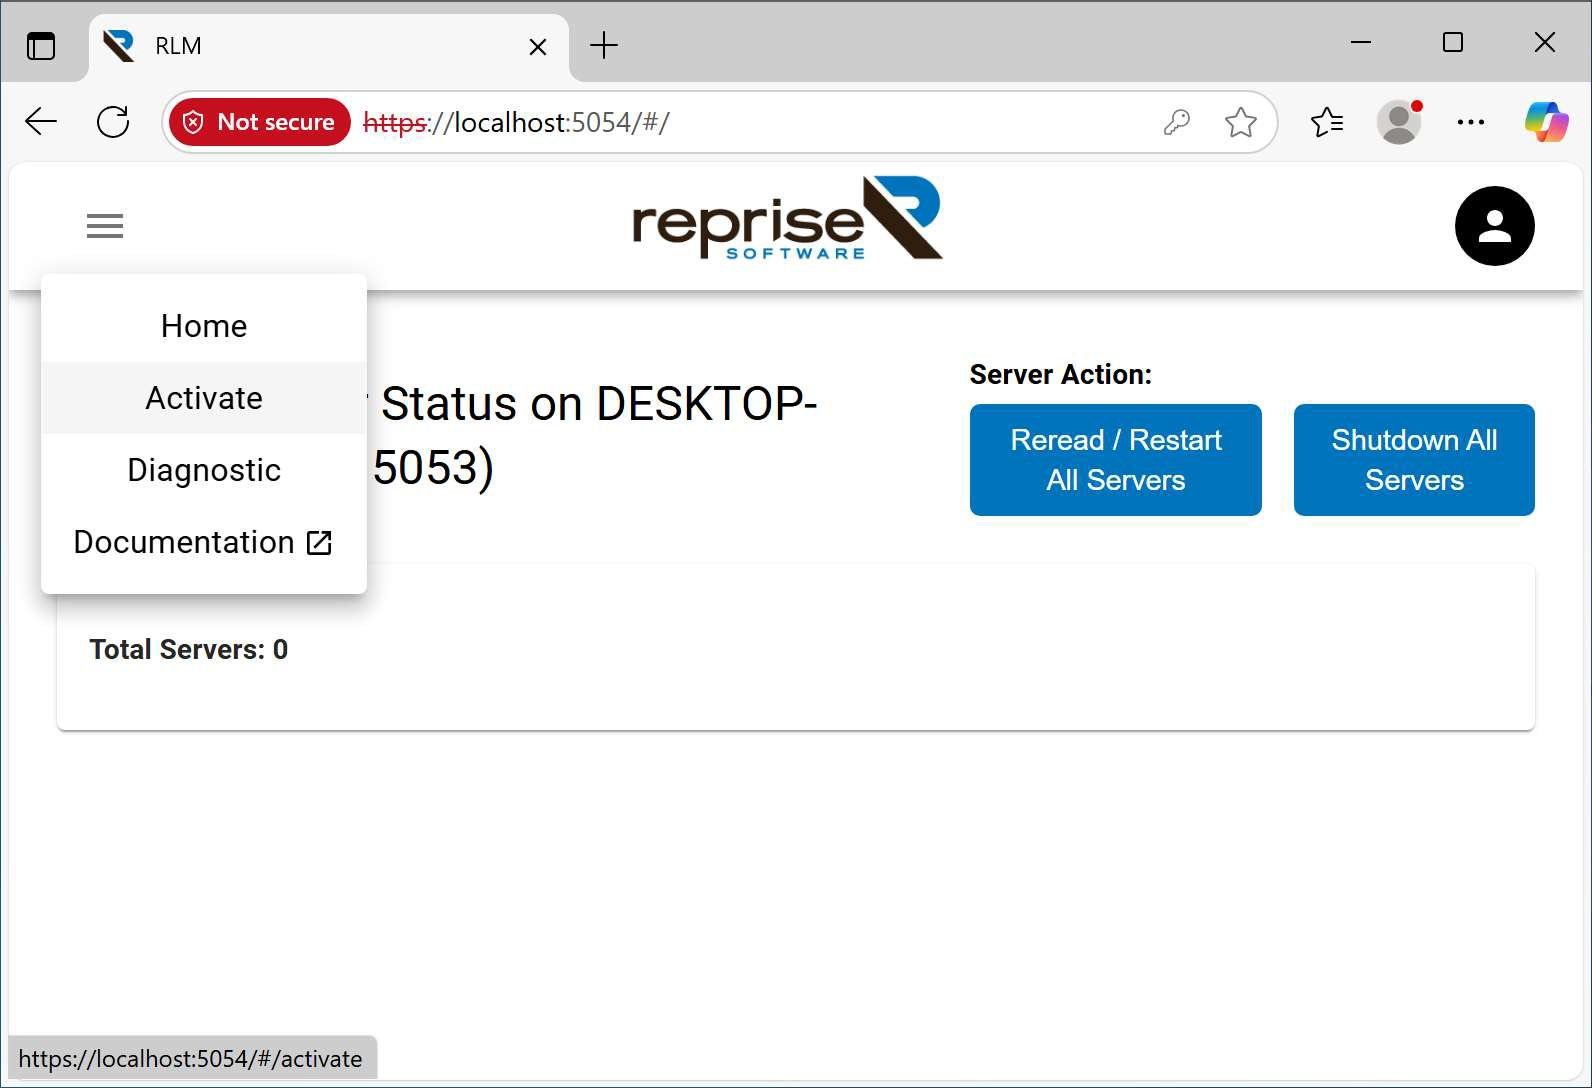Click the Not secure site badge

pos(260,122)
